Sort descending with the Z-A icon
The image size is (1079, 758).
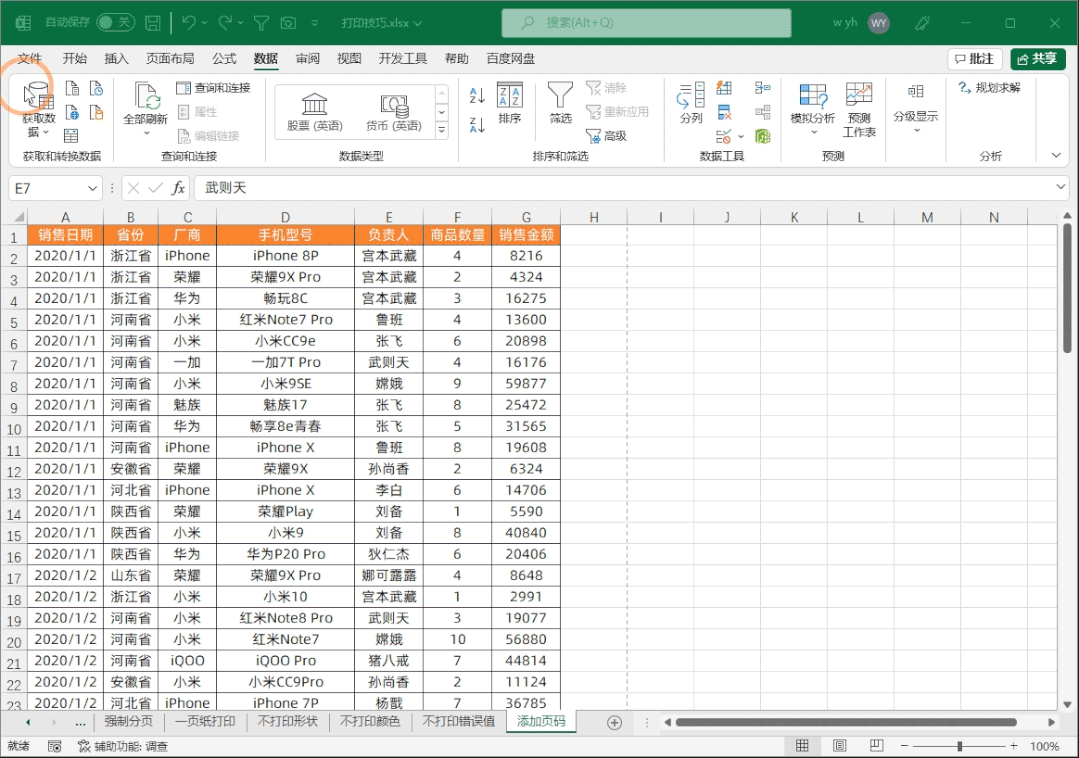(x=477, y=124)
